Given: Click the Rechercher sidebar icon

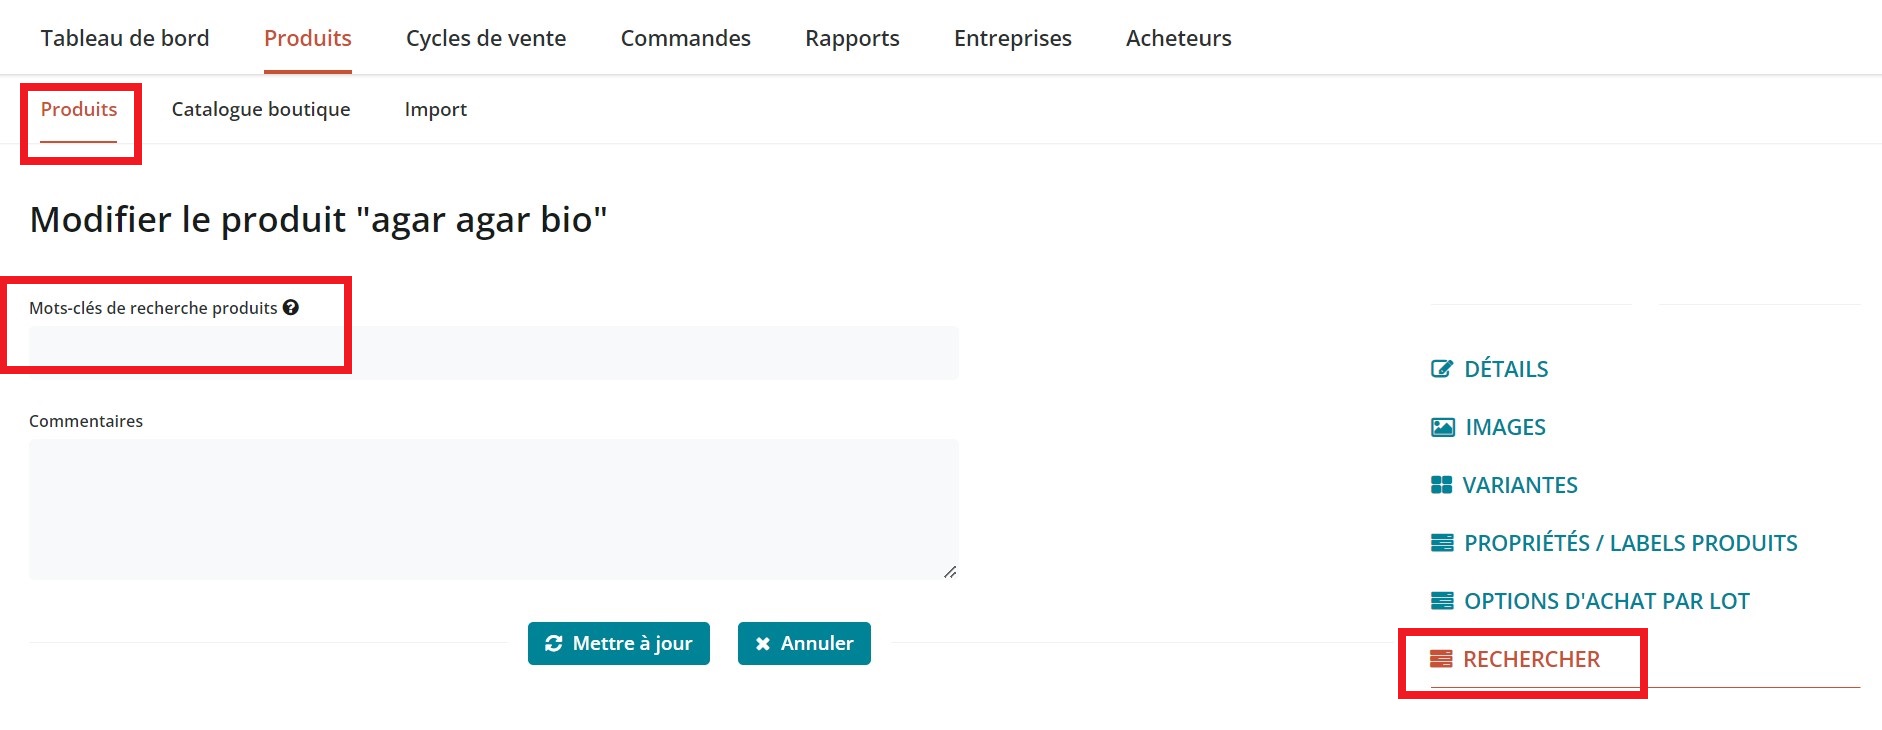Looking at the screenshot, I should click(x=1441, y=659).
